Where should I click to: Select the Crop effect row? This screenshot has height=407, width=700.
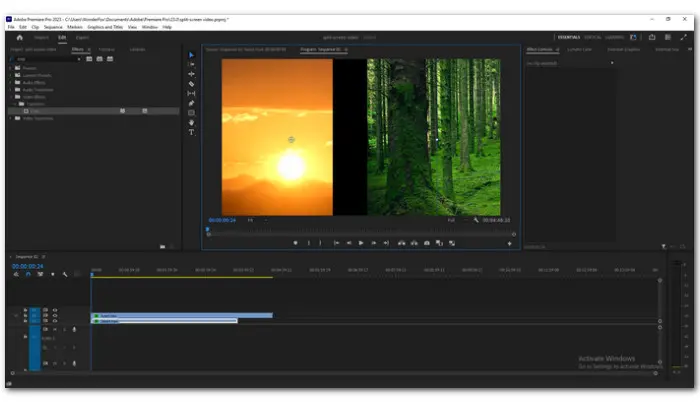pyautogui.click(x=94, y=111)
